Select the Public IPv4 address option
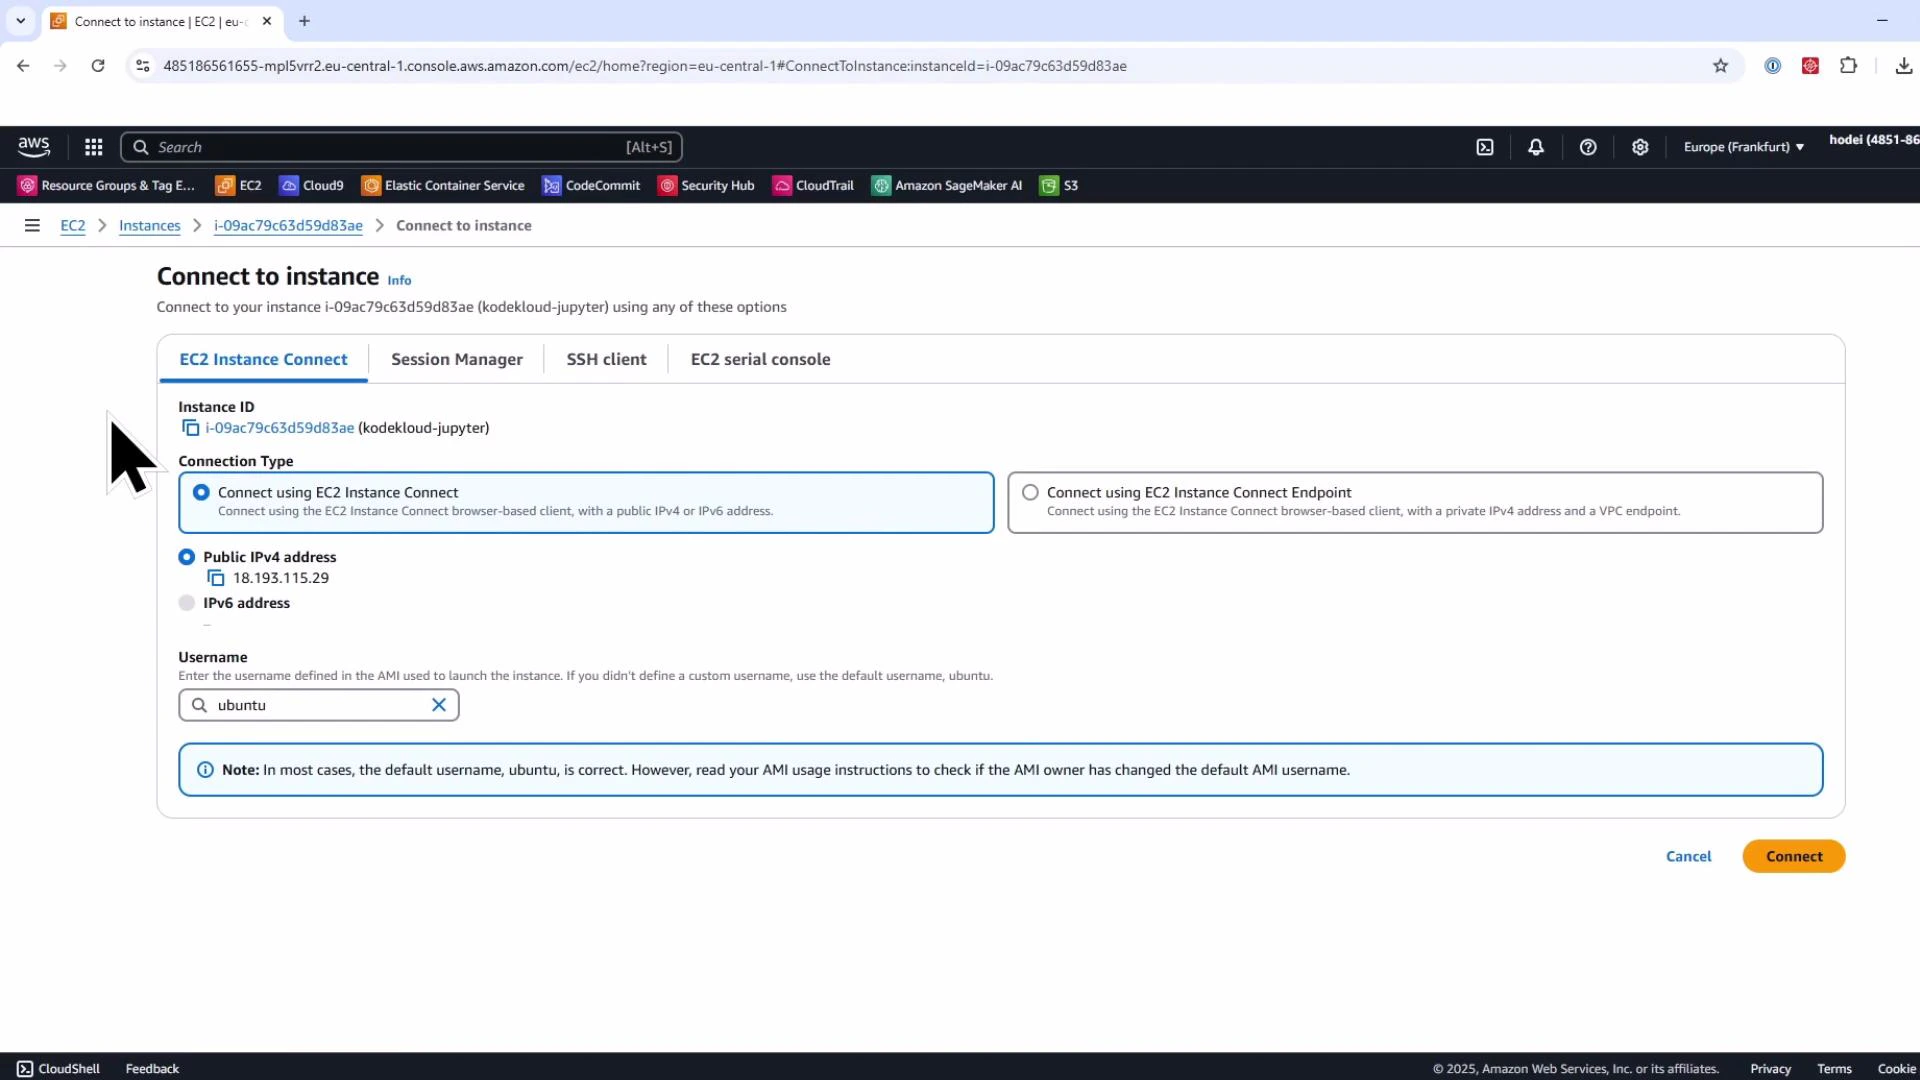The image size is (1920, 1080). [186, 557]
